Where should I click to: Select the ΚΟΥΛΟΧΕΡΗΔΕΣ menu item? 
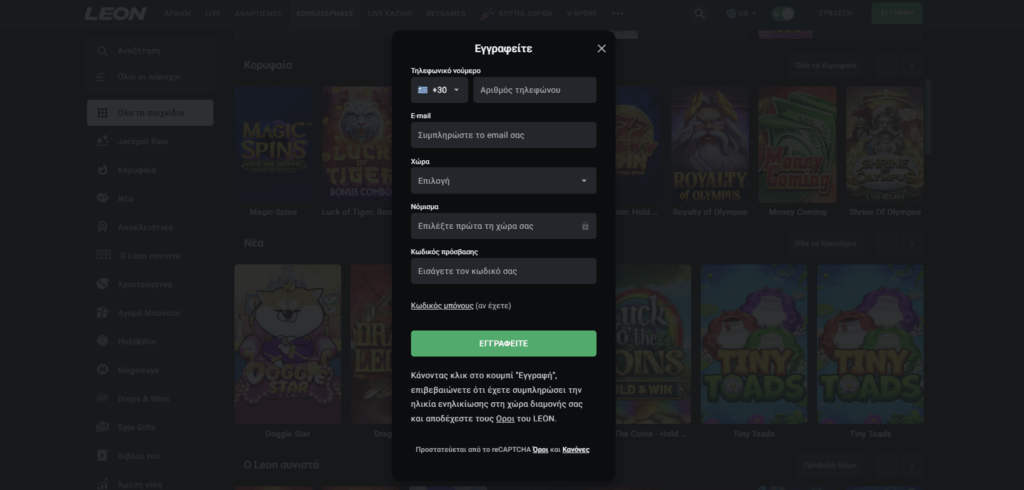tap(325, 13)
